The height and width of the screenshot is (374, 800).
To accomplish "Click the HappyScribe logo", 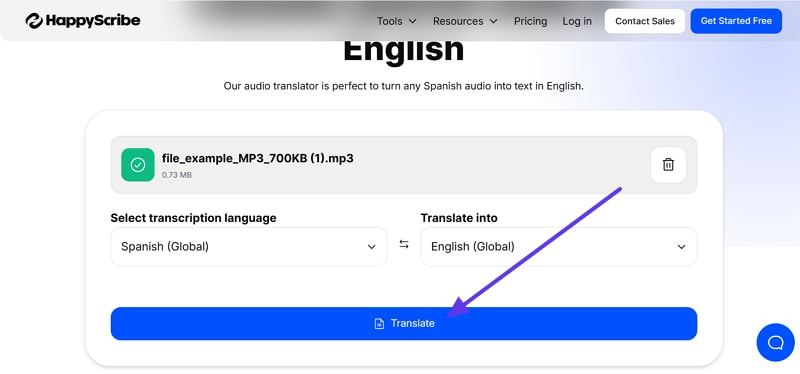I will [83, 21].
